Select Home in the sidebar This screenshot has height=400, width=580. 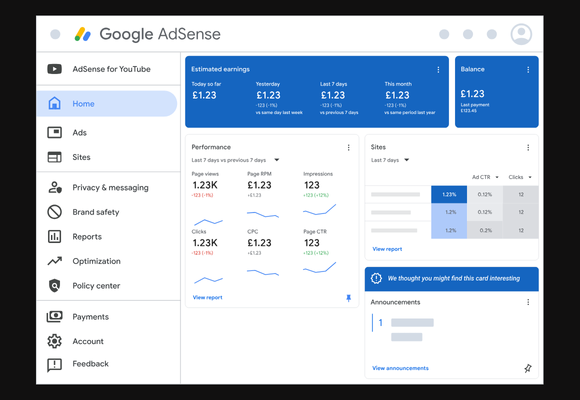point(107,104)
